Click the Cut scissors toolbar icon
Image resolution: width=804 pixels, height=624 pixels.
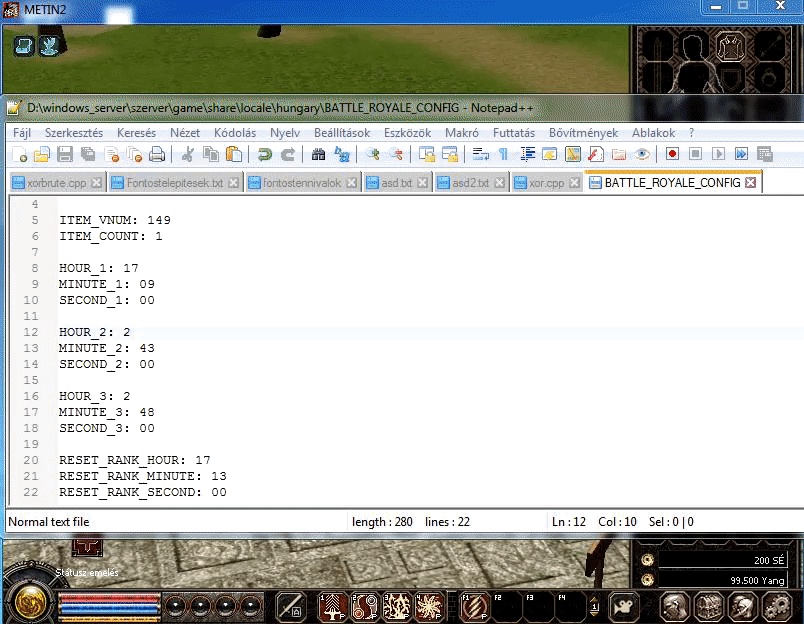point(188,154)
